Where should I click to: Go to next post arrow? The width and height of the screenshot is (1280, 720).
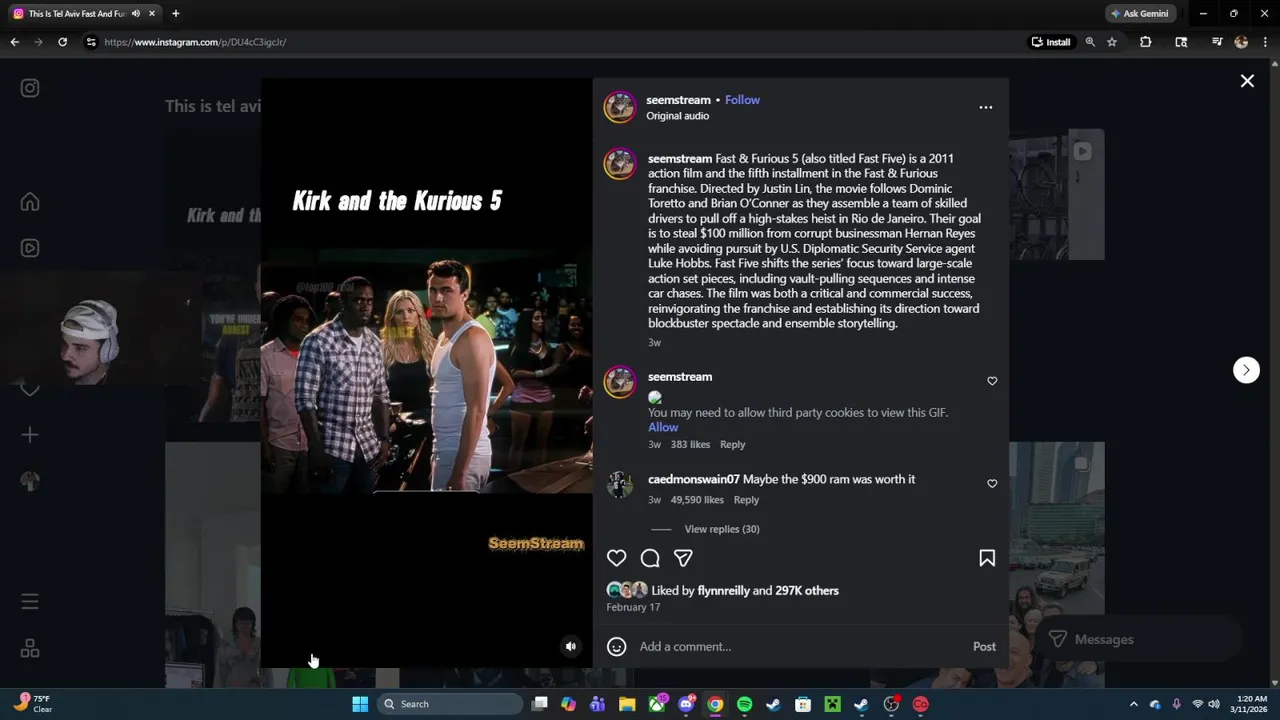[1246, 370]
